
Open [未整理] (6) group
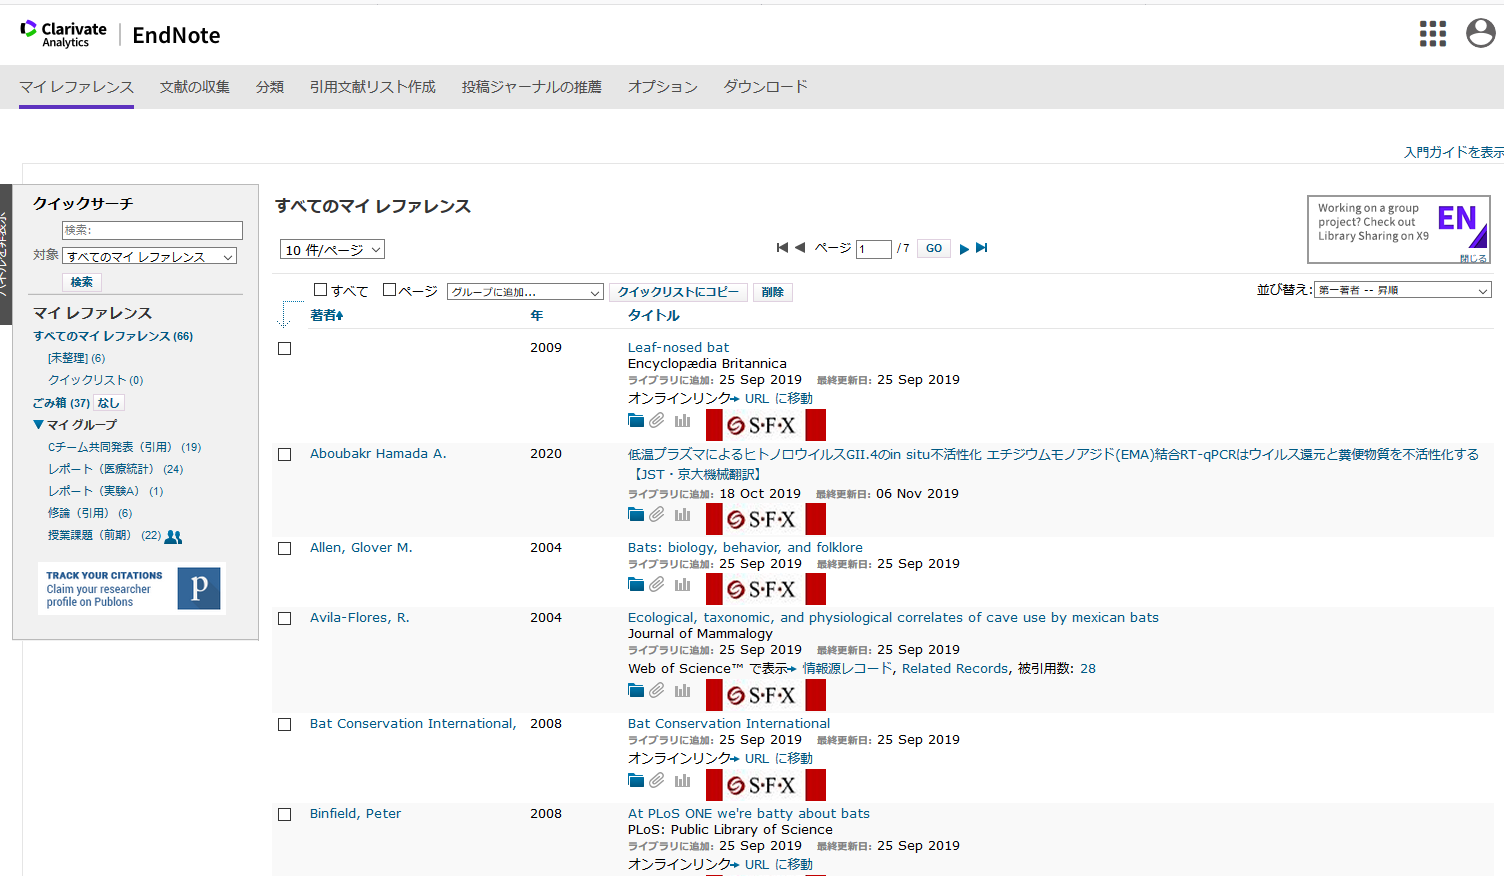[x=77, y=358]
